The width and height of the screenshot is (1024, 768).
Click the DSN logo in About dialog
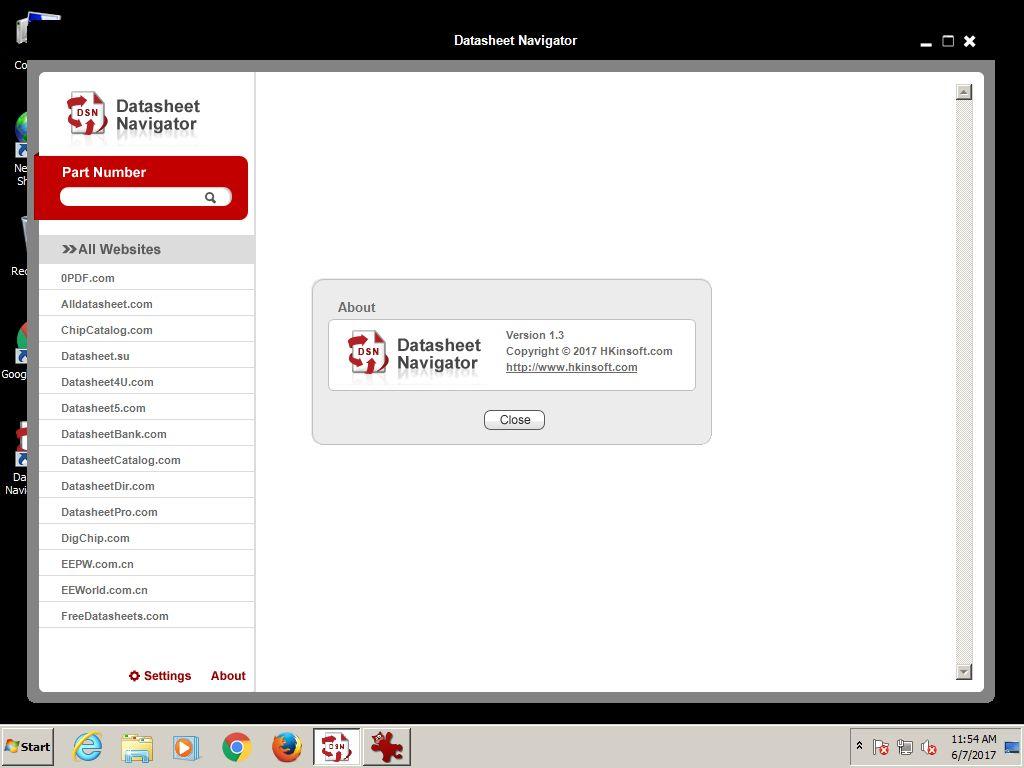tap(367, 353)
